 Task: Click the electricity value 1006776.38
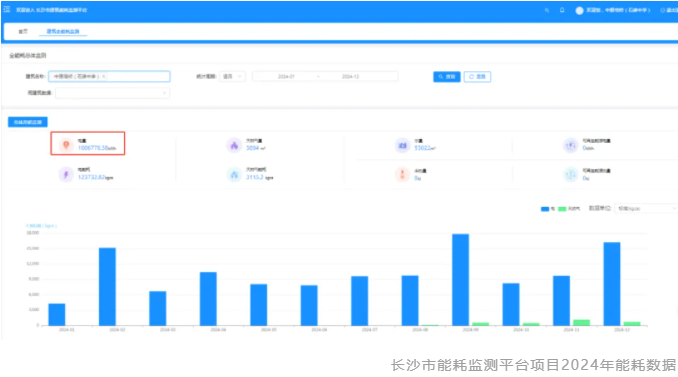pos(93,148)
